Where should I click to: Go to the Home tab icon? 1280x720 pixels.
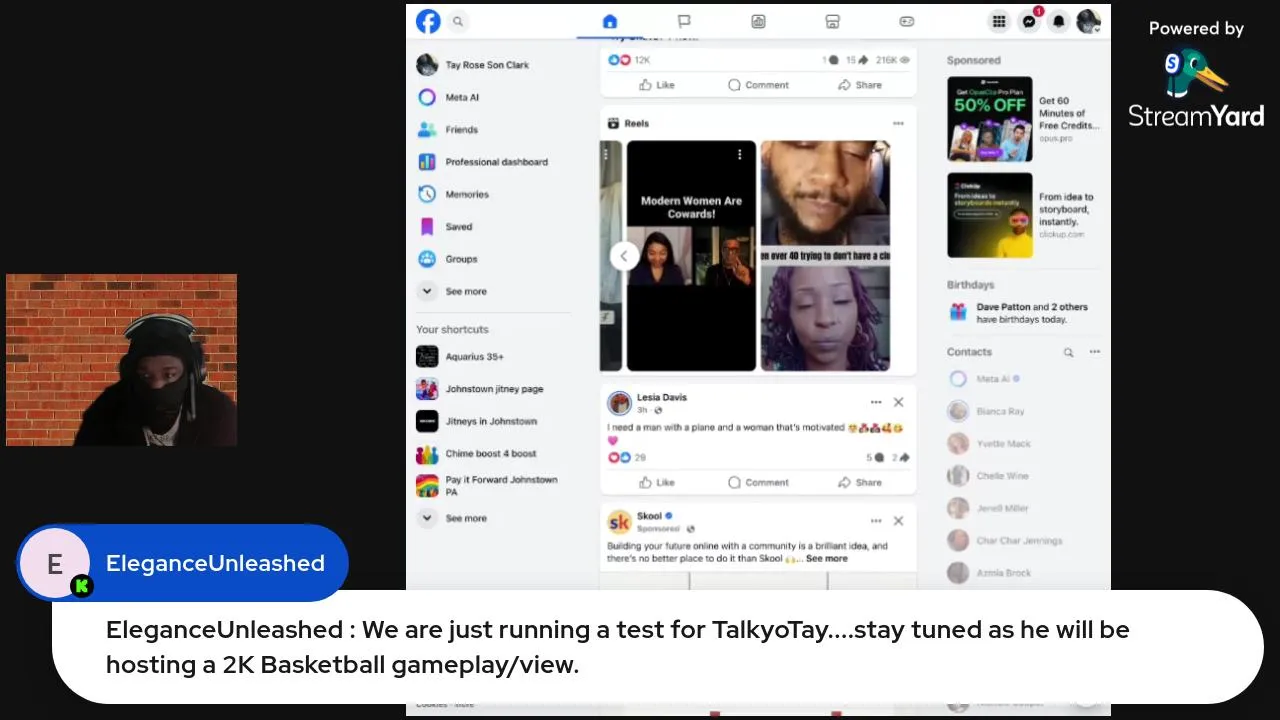tap(610, 21)
